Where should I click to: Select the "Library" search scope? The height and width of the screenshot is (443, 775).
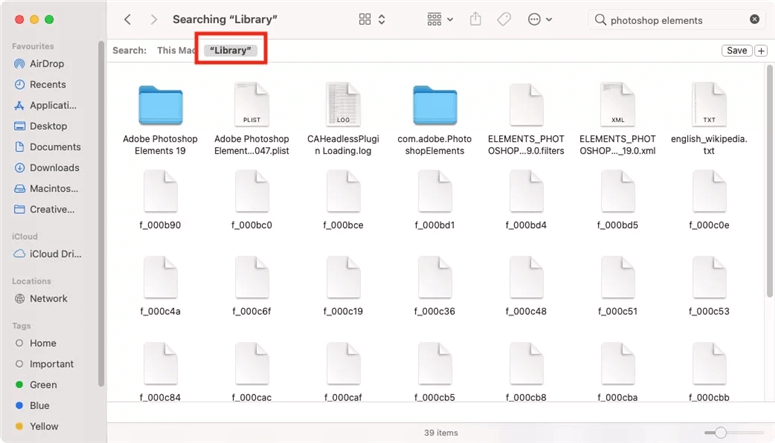click(230, 50)
